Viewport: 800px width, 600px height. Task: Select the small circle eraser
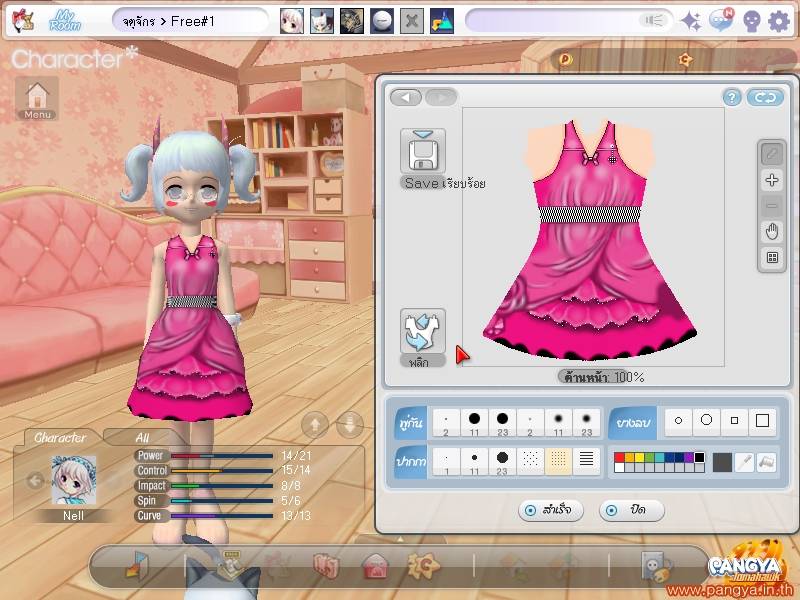pyautogui.click(x=678, y=421)
